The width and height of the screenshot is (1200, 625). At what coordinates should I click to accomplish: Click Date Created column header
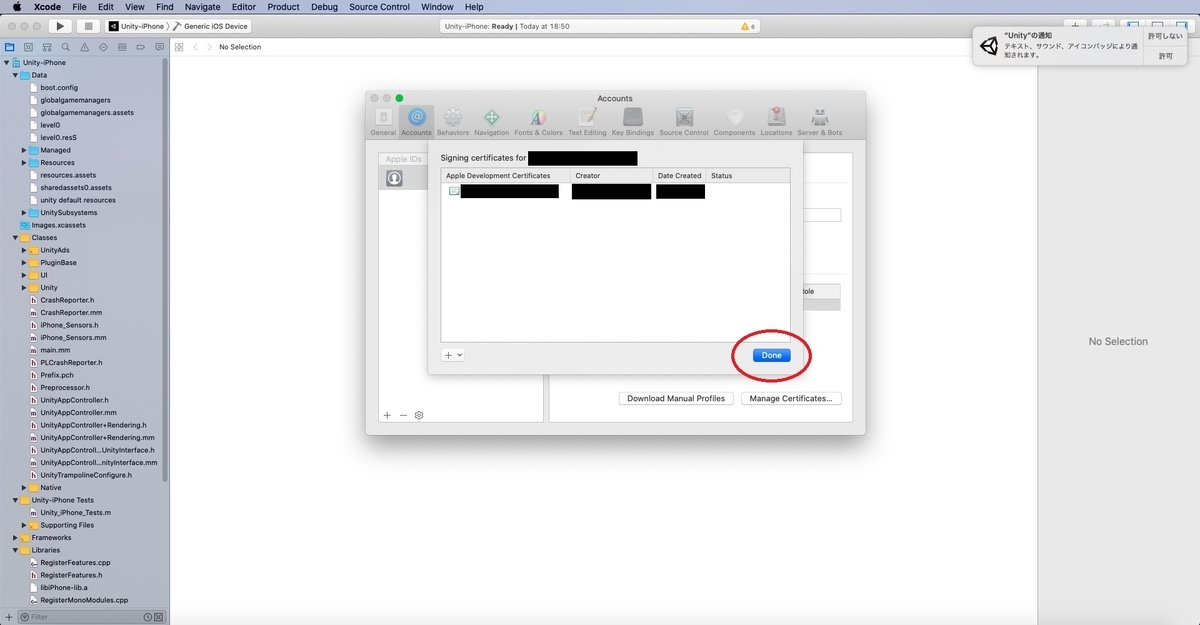(679, 175)
